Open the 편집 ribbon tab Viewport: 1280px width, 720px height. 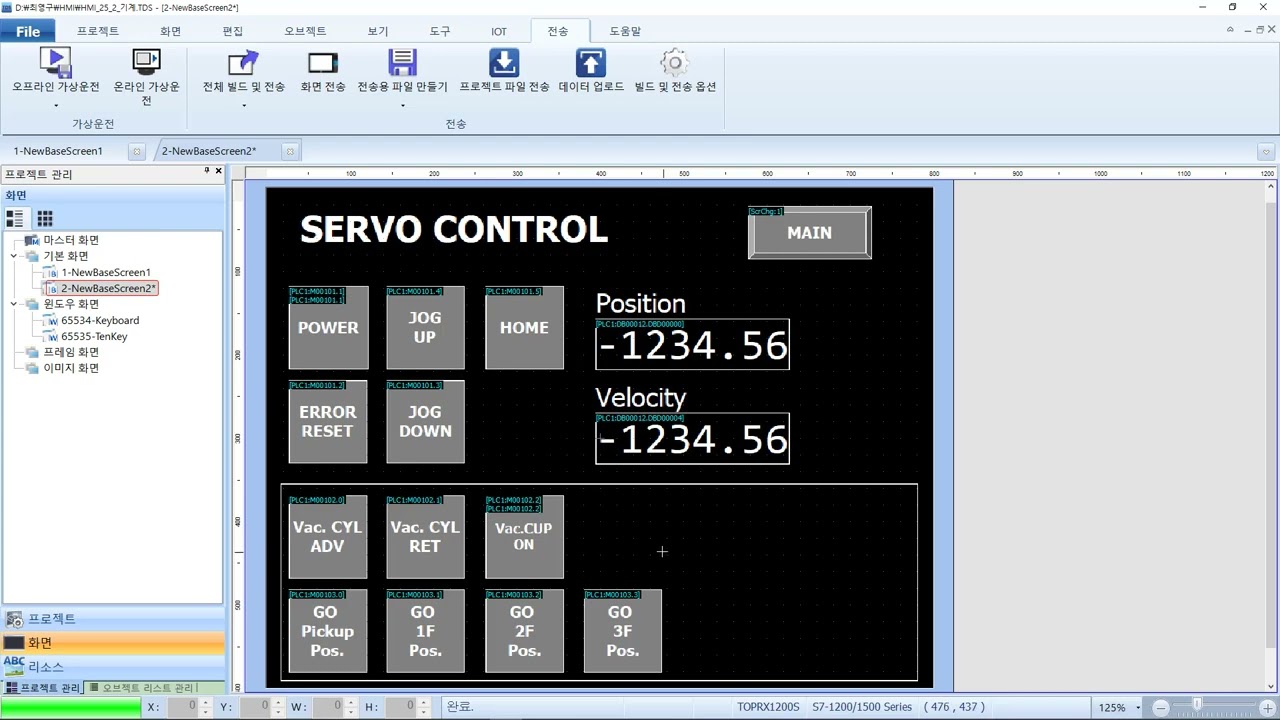pos(233,31)
